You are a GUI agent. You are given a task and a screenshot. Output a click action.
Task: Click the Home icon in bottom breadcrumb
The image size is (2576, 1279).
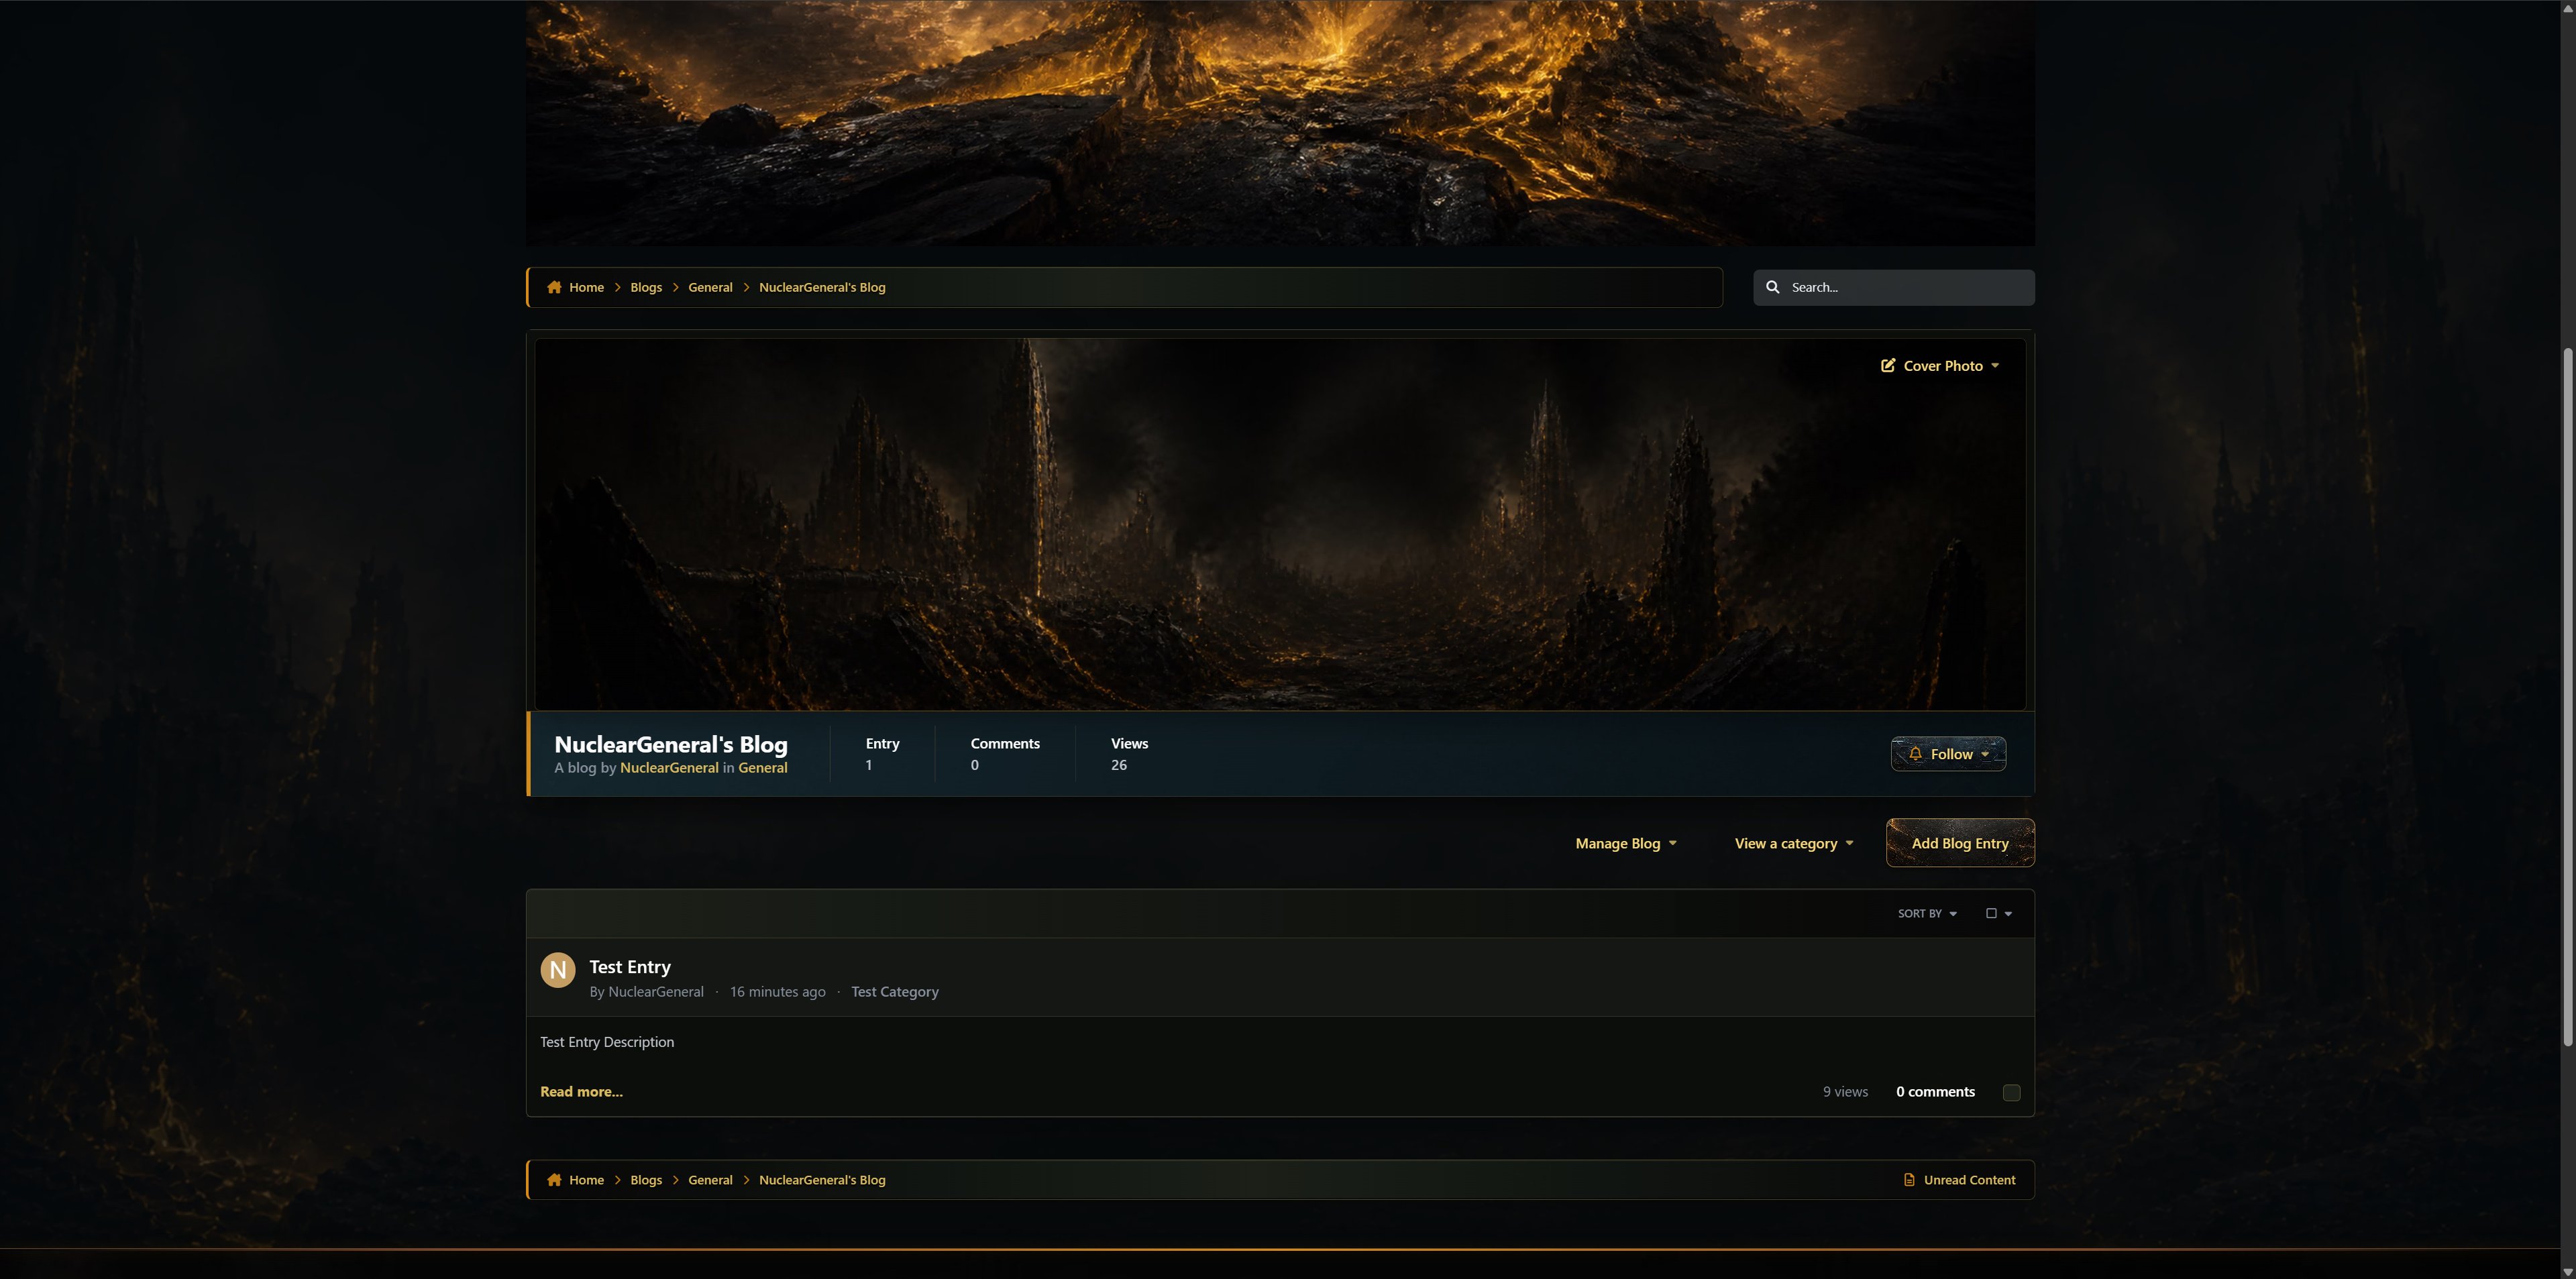[554, 1180]
